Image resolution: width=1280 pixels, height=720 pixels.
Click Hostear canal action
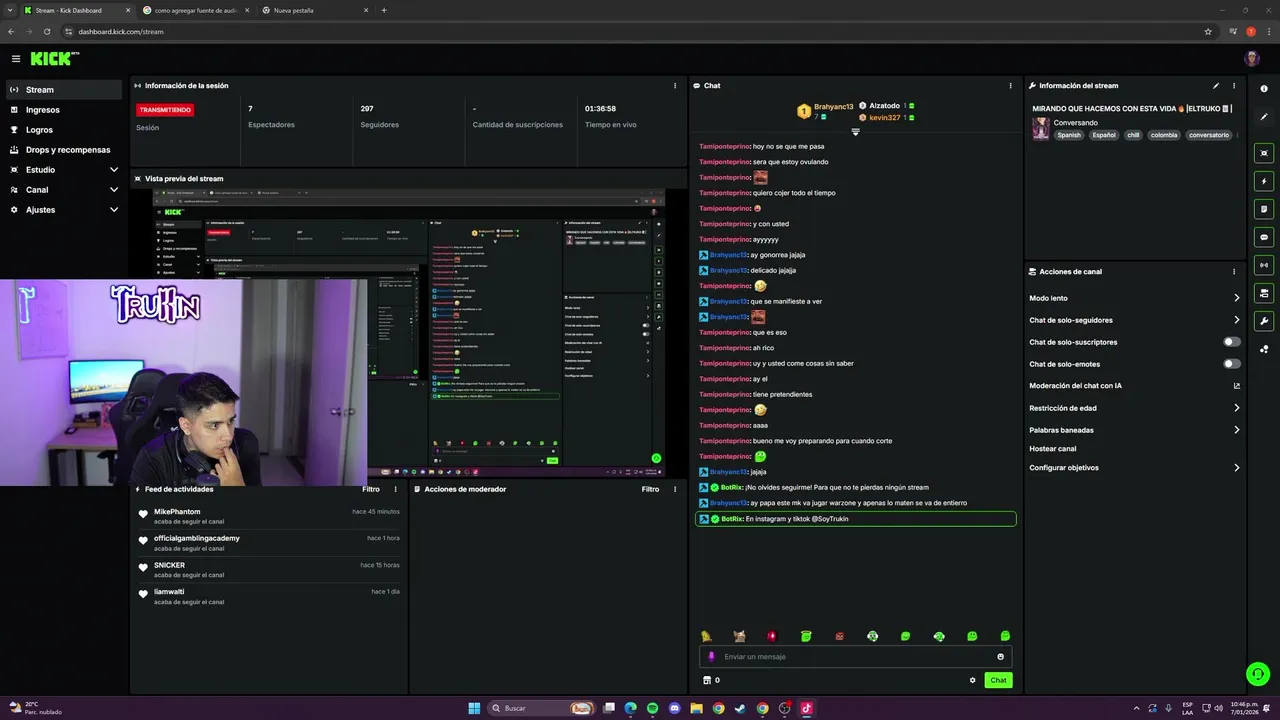pos(1053,449)
